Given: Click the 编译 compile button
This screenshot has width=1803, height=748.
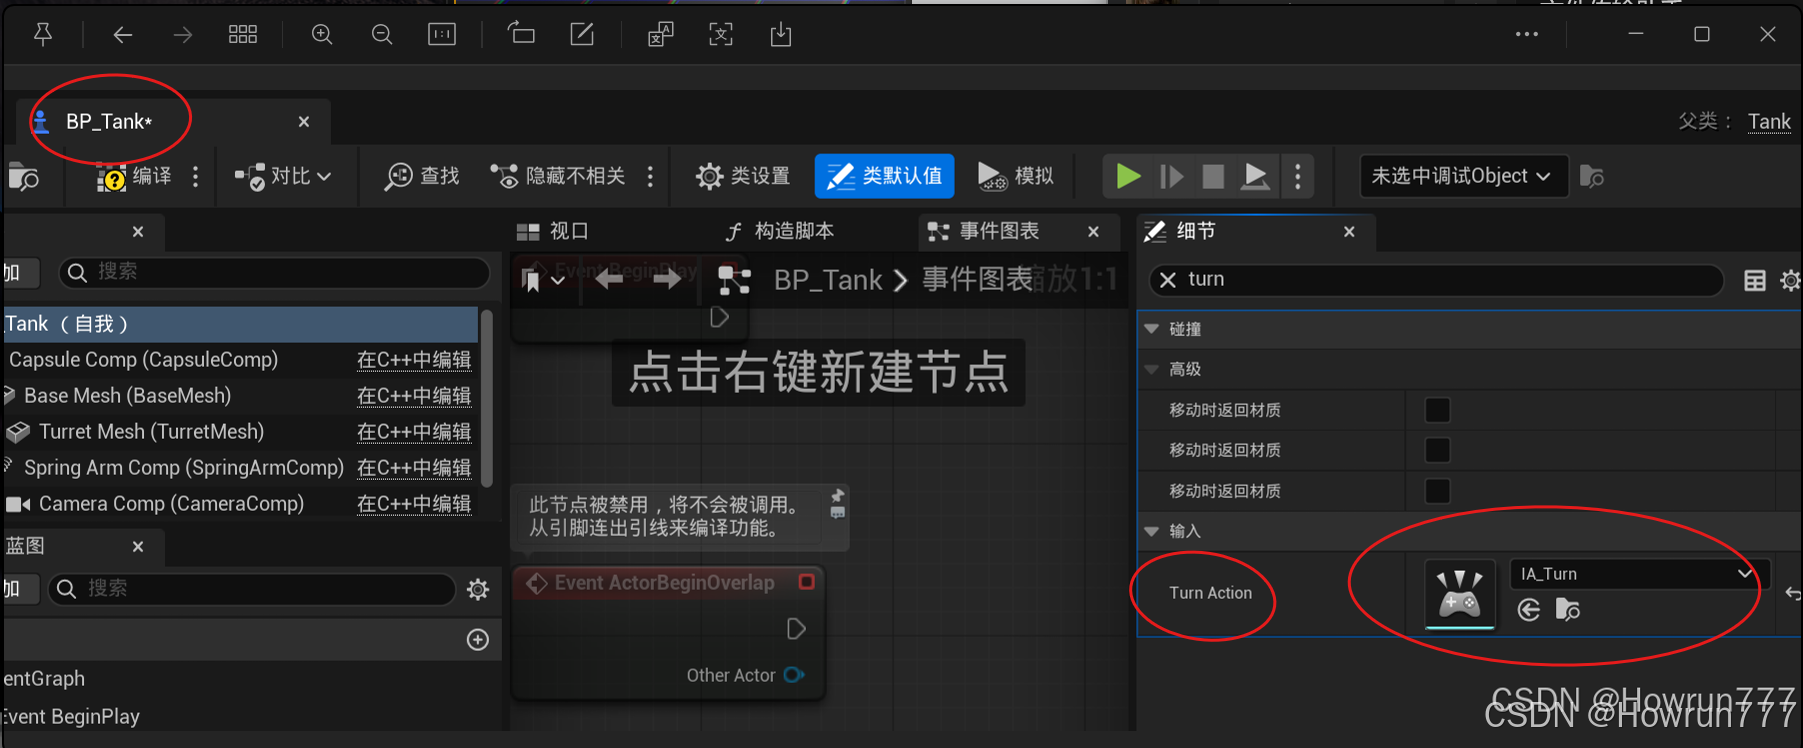Looking at the screenshot, I should coord(134,177).
